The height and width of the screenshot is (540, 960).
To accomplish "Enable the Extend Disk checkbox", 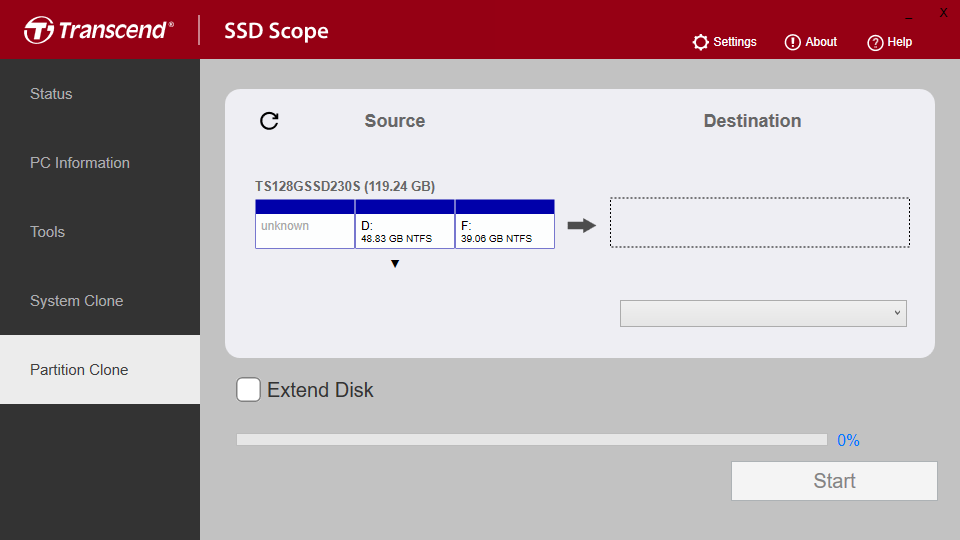I will point(248,389).
